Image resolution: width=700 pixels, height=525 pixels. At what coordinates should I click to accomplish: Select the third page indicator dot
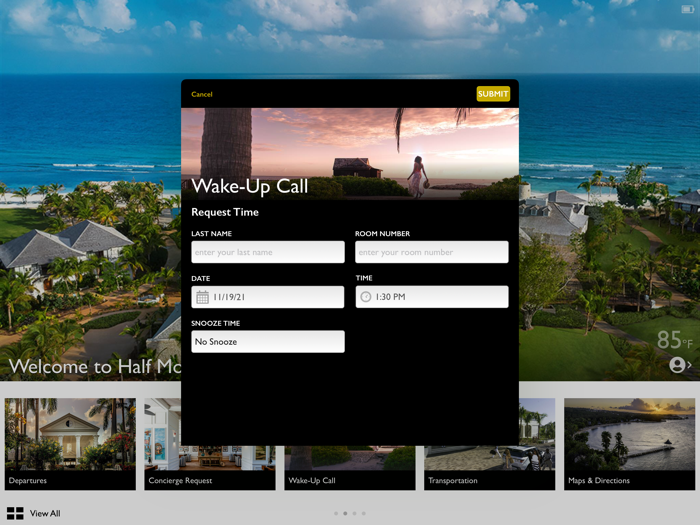[354, 513]
